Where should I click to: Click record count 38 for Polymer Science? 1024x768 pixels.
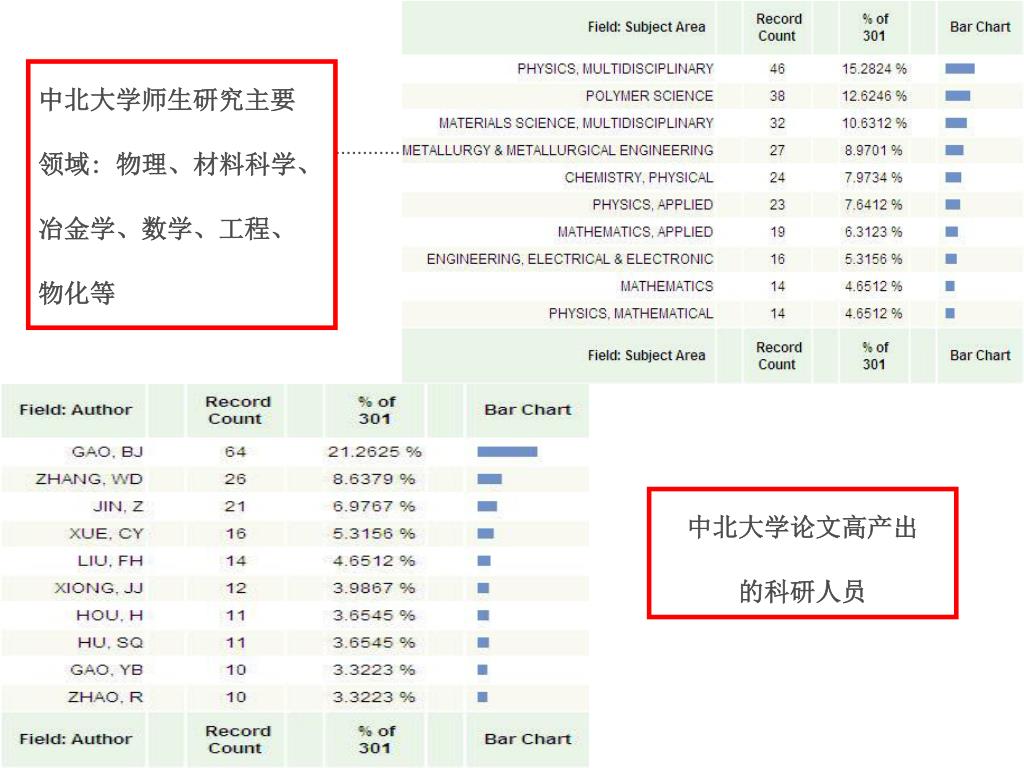pyautogui.click(x=777, y=96)
